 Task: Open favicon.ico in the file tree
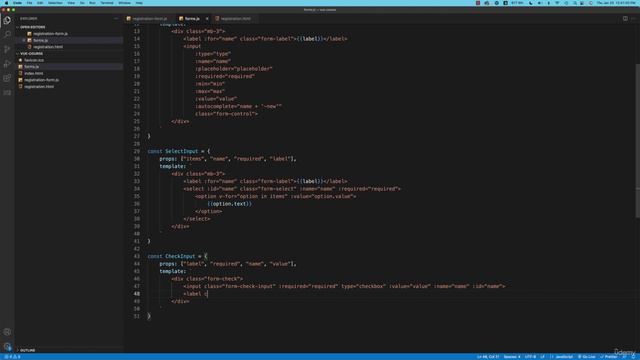tap(33, 60)
